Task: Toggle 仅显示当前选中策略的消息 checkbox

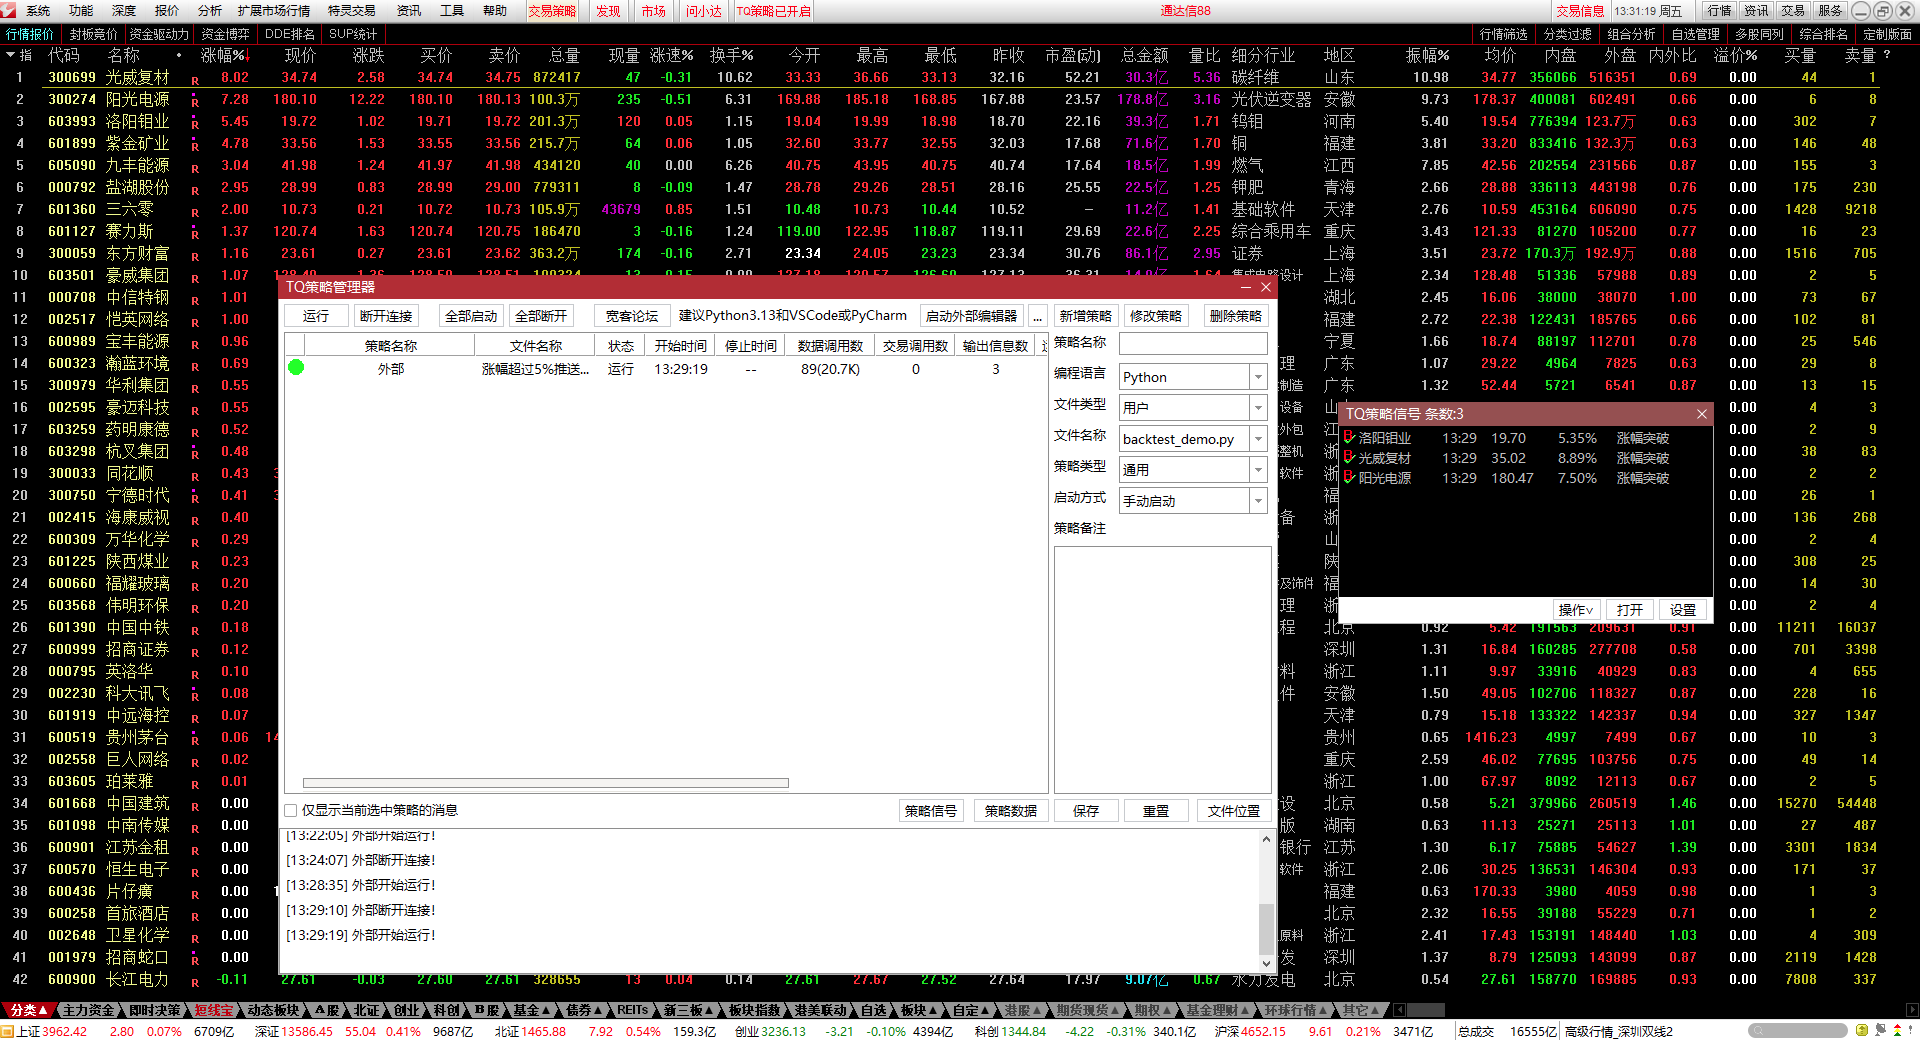Action: click(x=291, y=810)
